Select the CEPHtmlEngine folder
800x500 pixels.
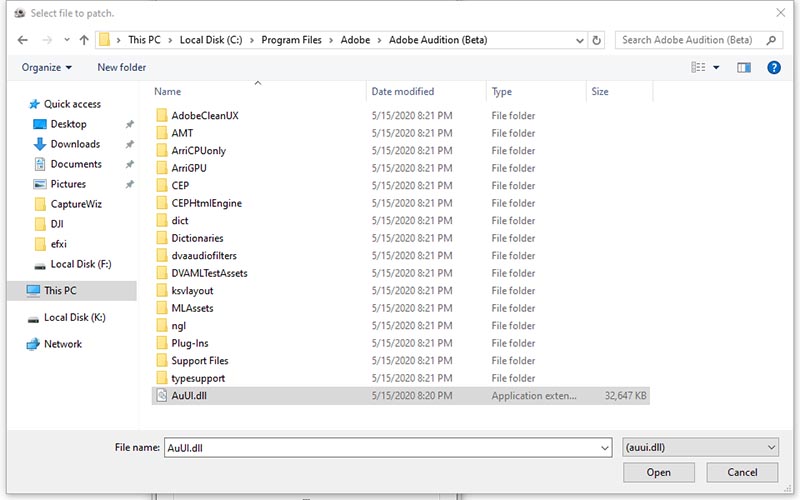207,203
